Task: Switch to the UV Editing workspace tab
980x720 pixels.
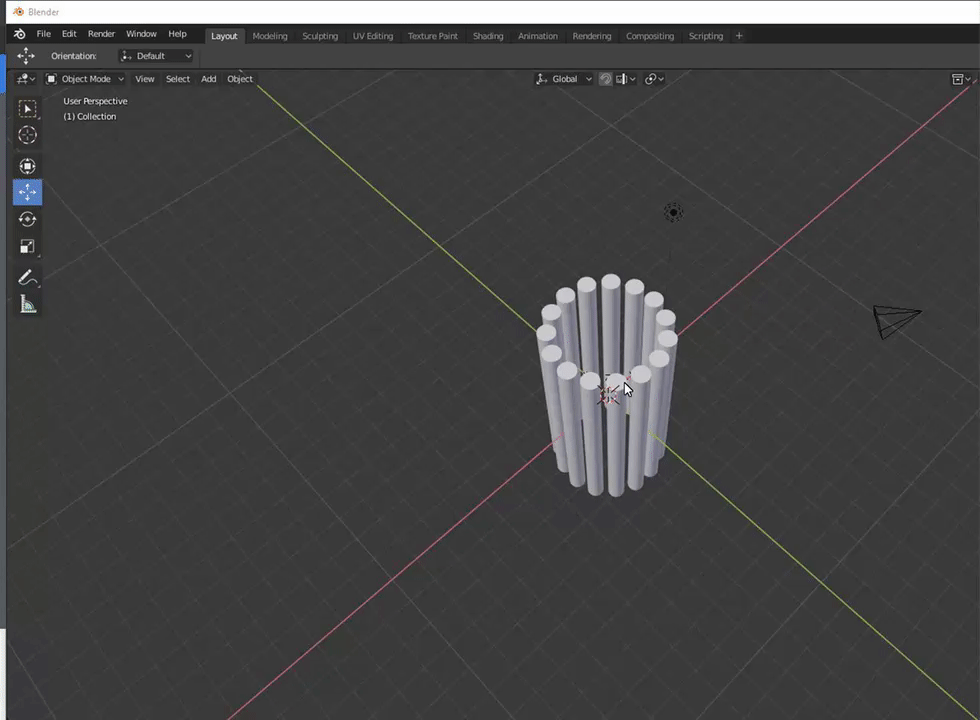Action: pyautogui.click(x=373, y=36)
